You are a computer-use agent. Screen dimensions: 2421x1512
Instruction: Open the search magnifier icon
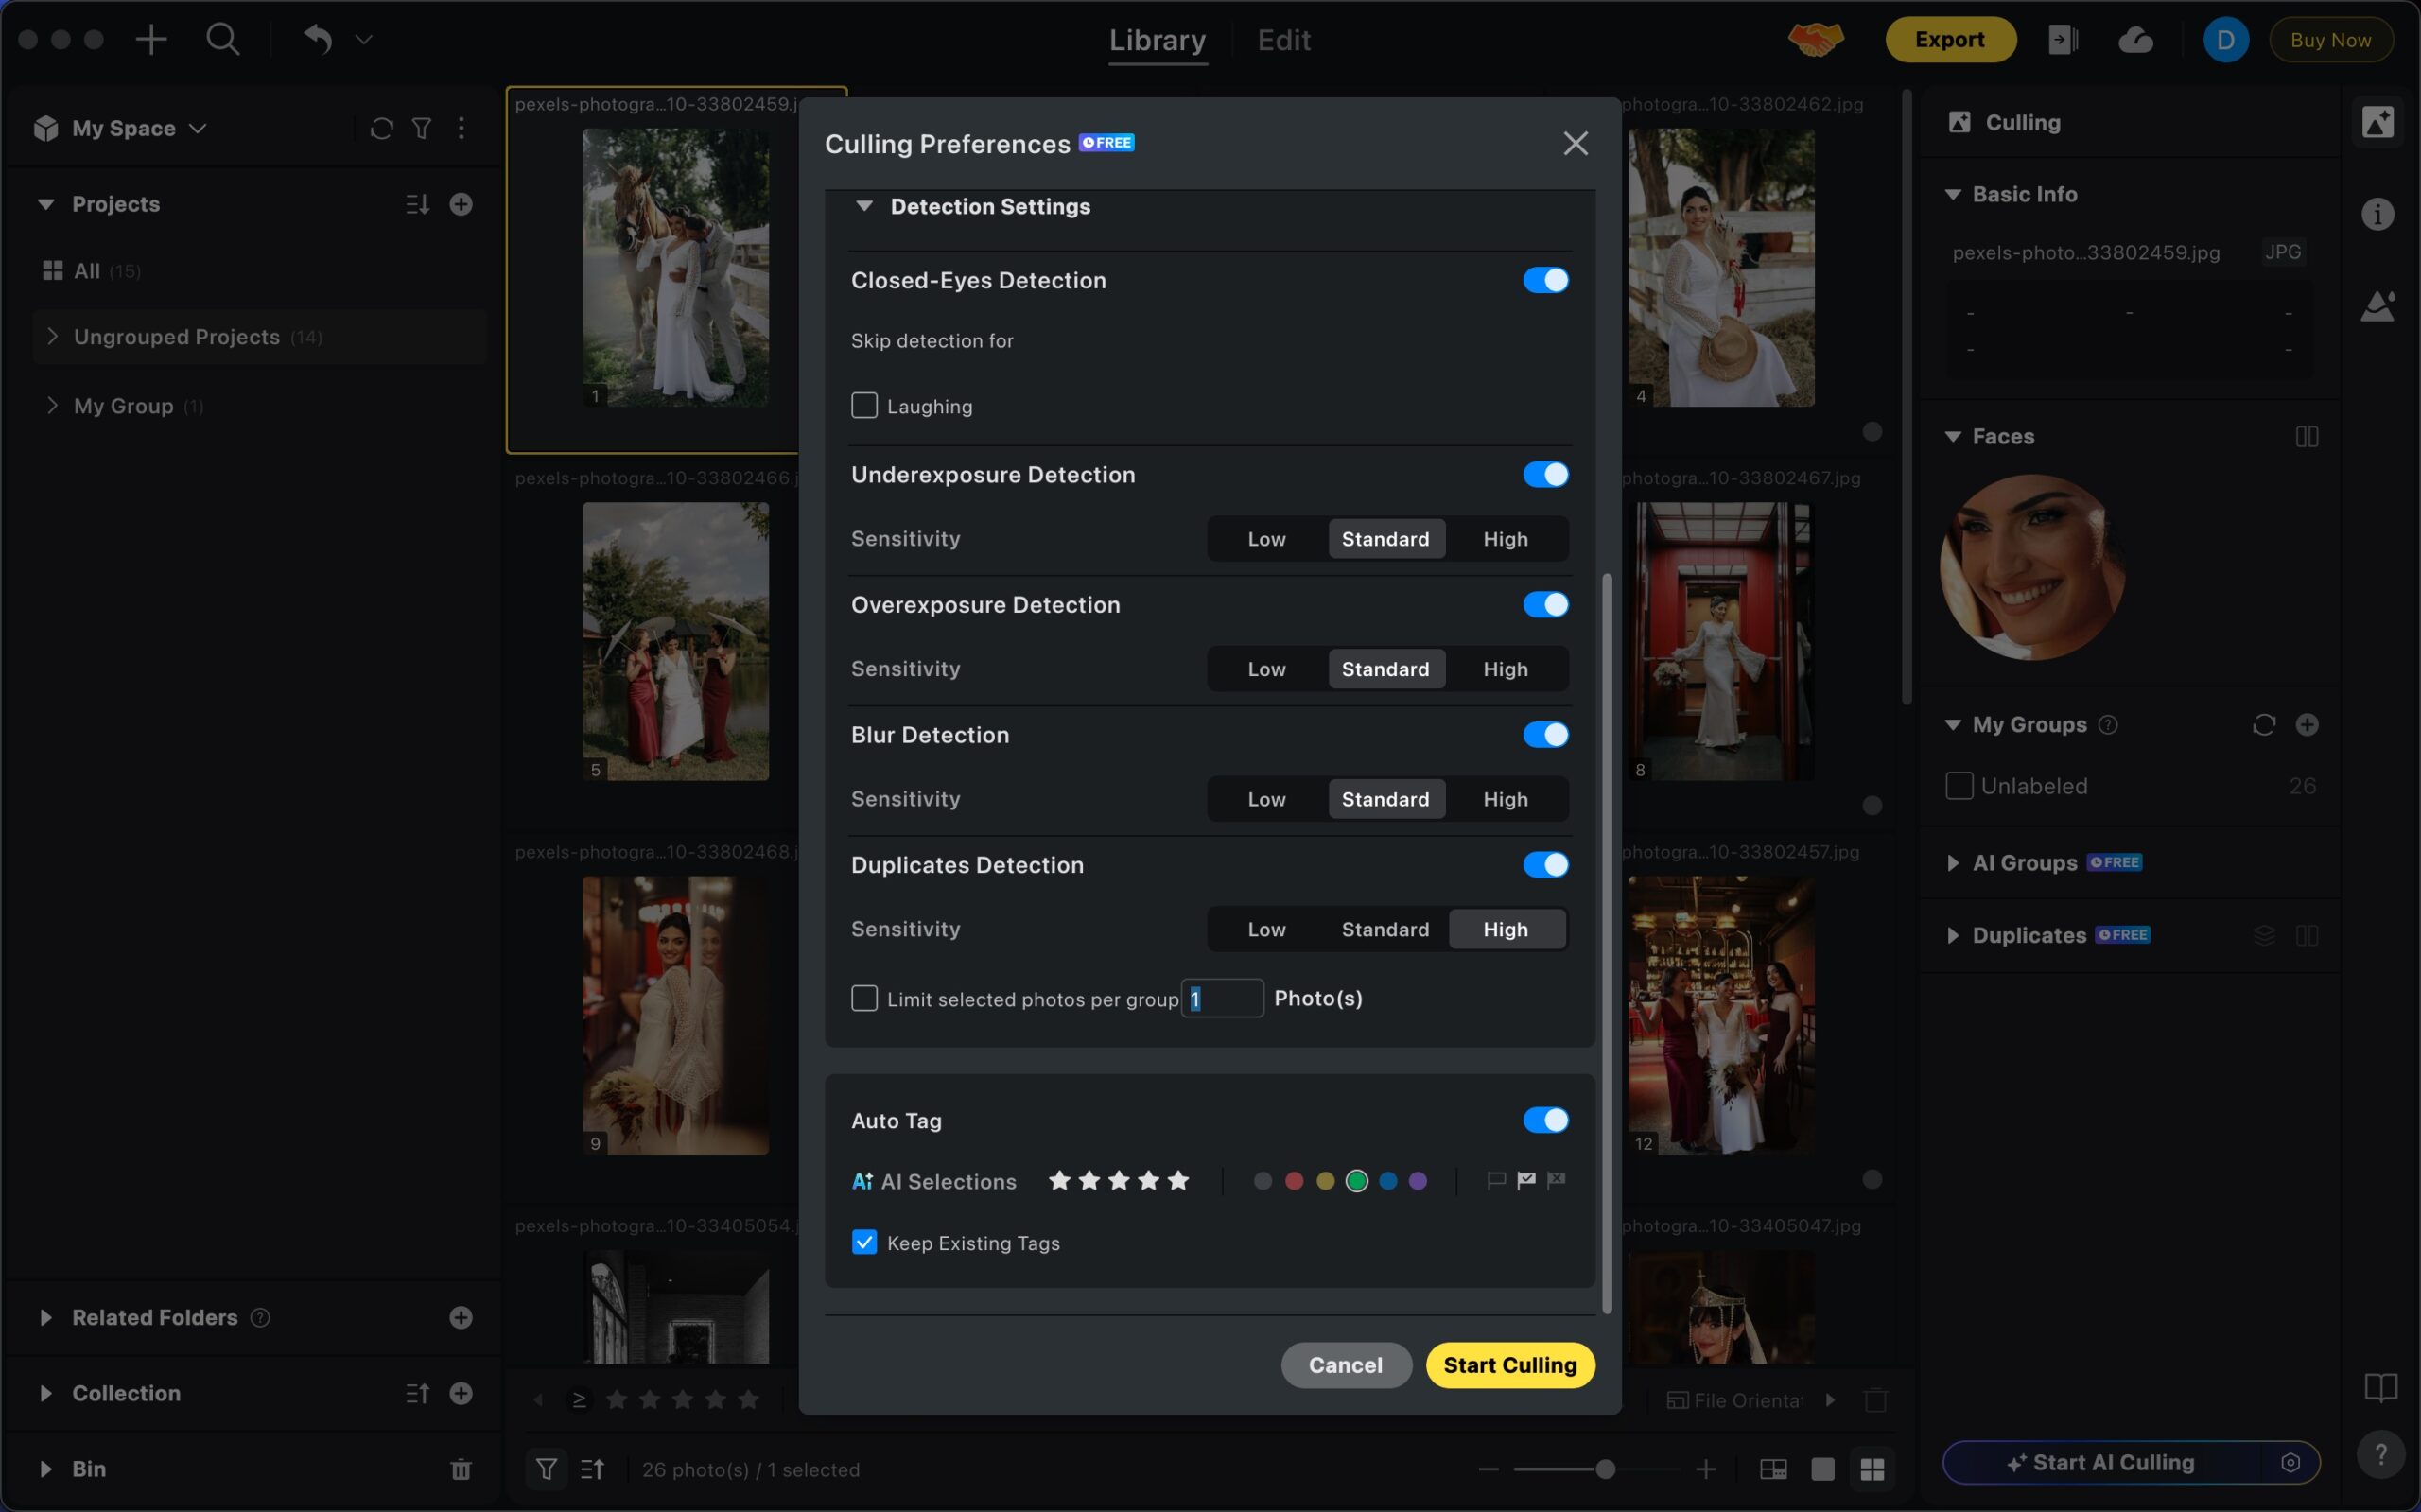(222, 40)
